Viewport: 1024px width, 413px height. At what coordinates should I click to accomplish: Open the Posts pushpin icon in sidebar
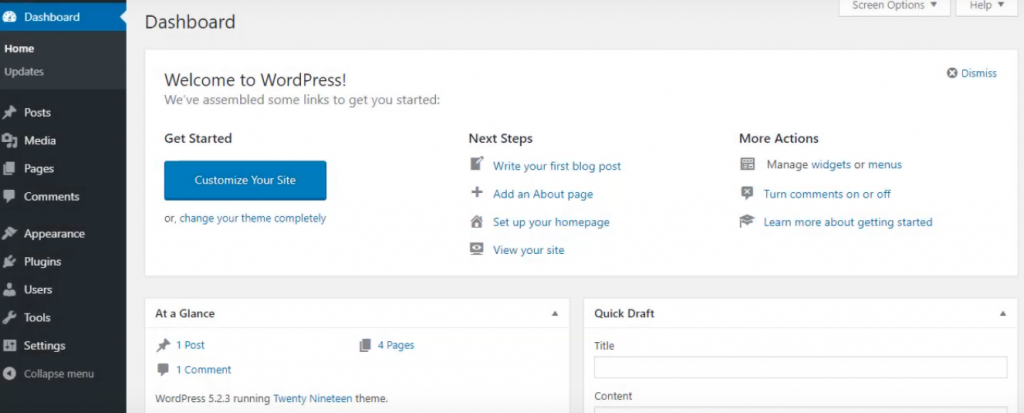click(x=9, y=112)
